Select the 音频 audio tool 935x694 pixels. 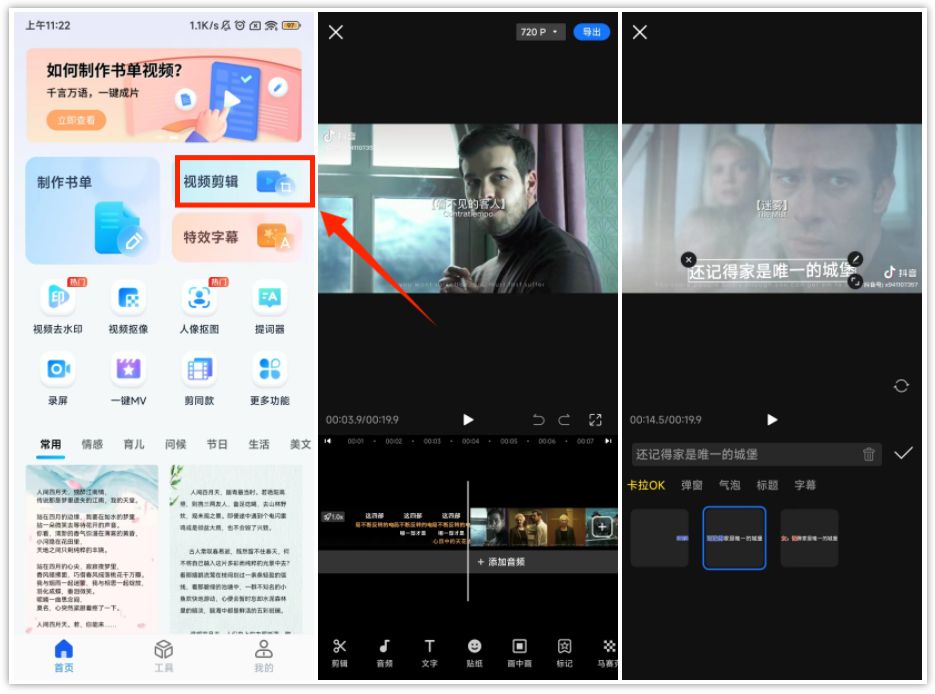(385, 653)
